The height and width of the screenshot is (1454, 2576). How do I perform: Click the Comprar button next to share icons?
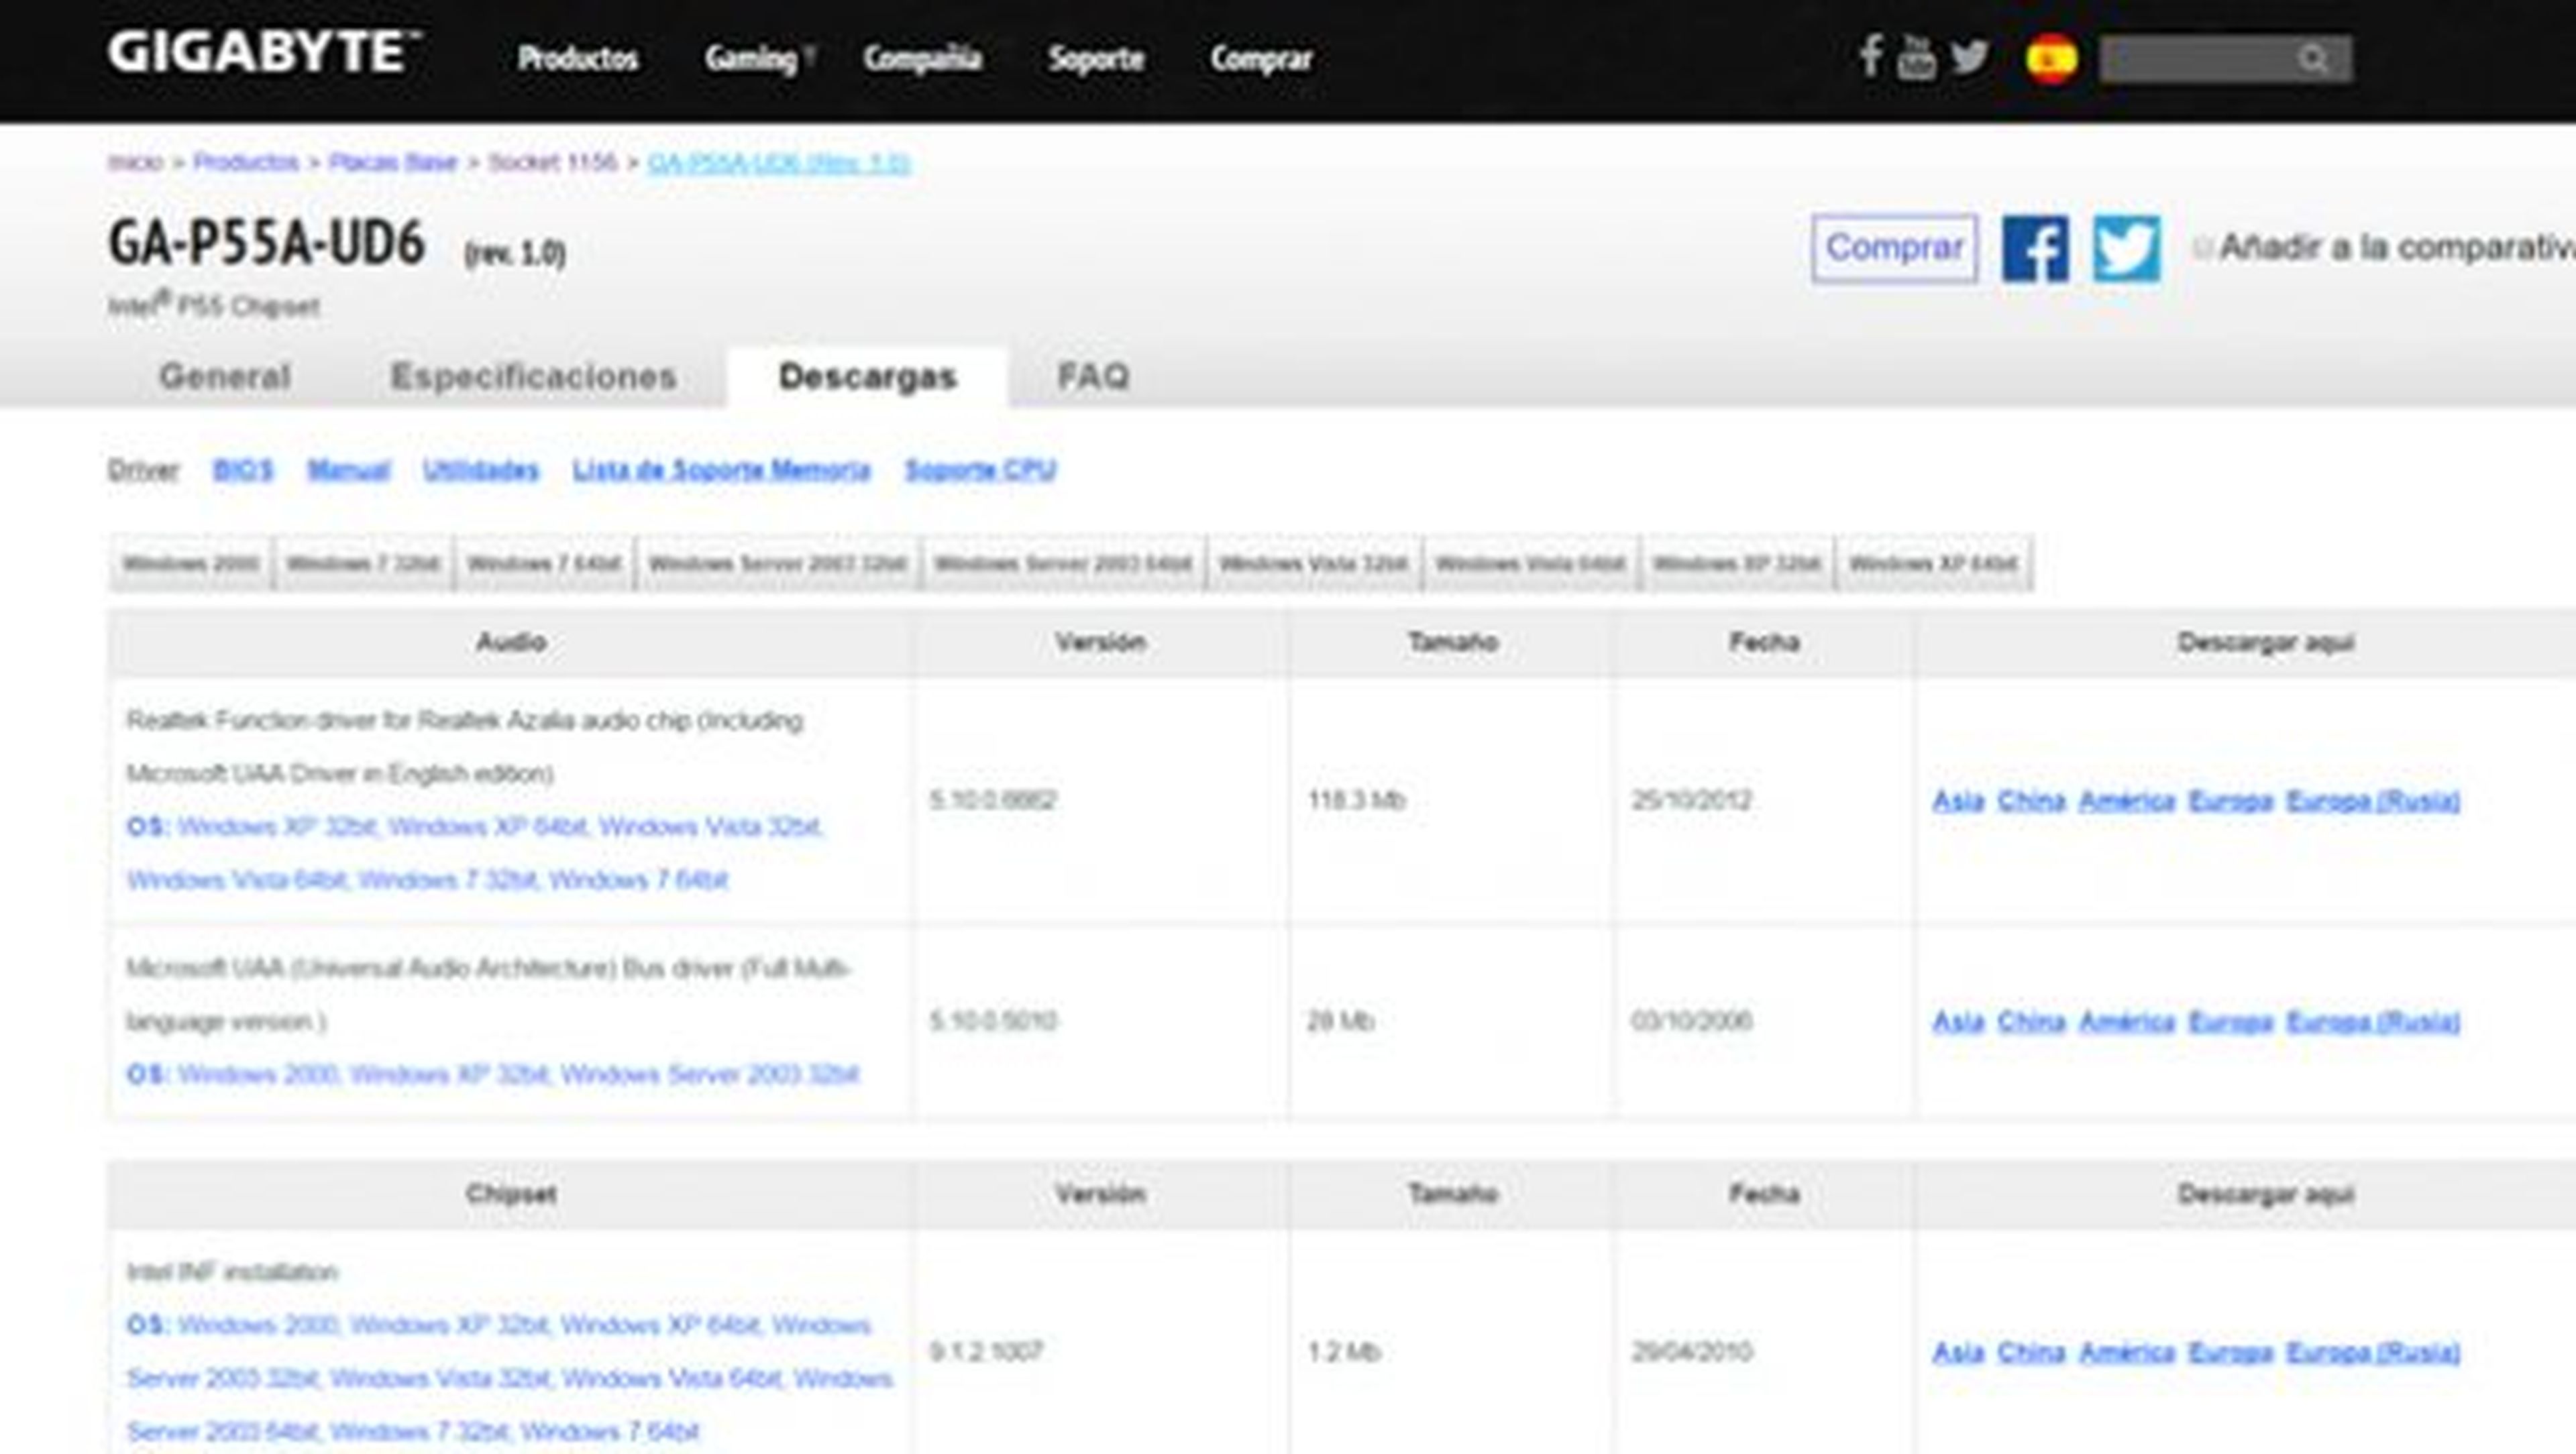(1894, 248)
